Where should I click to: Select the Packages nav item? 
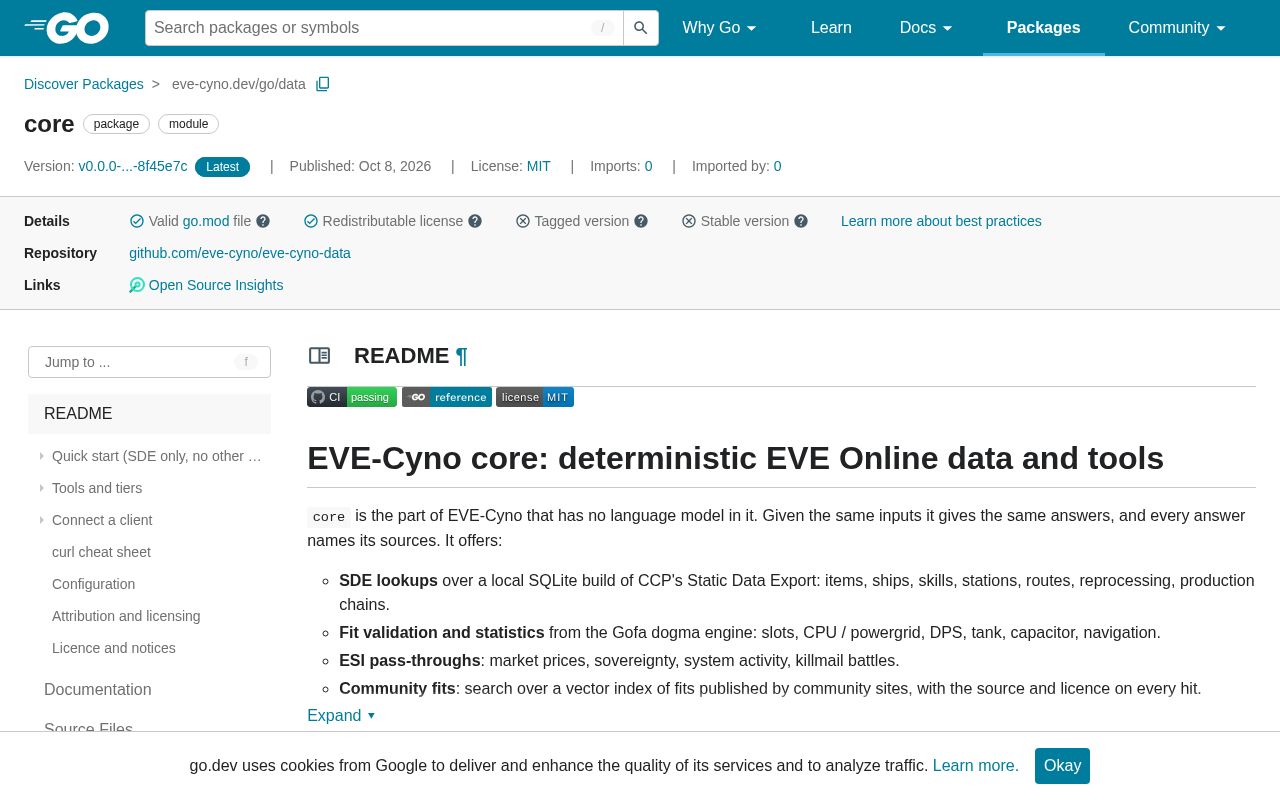pos(1043,28)
